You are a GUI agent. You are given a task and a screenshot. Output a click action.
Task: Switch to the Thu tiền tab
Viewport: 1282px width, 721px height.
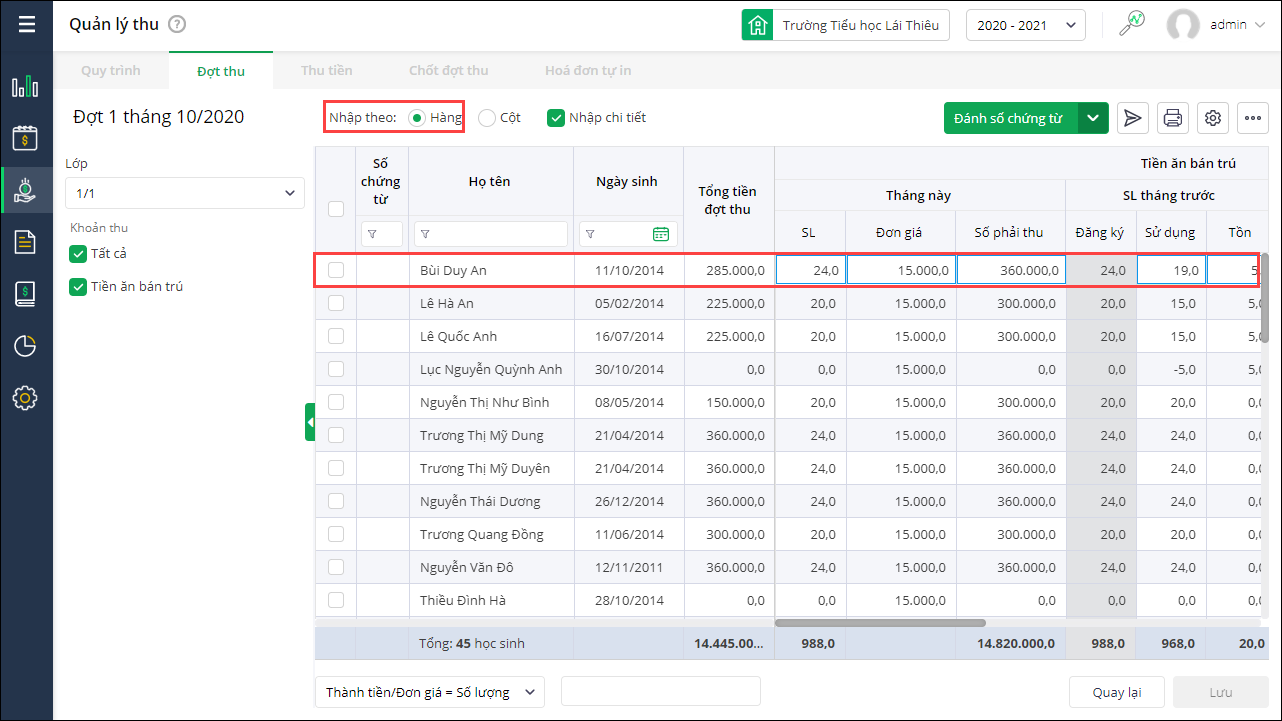[327, 71]
